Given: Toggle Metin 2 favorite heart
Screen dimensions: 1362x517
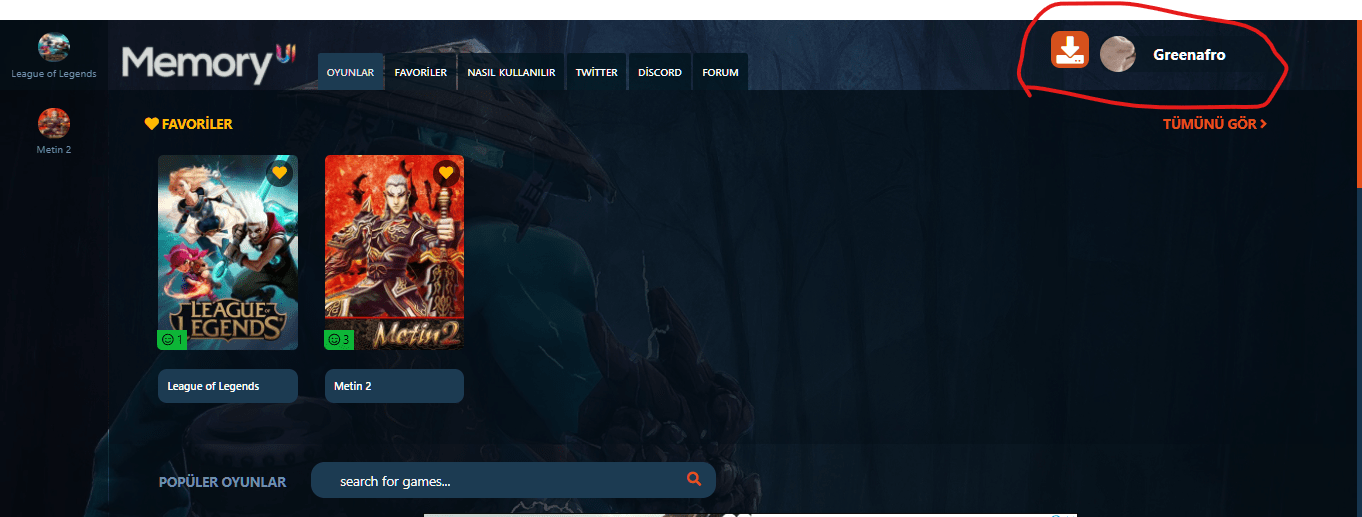Looking at the screenshot, I should click(446, 173).
